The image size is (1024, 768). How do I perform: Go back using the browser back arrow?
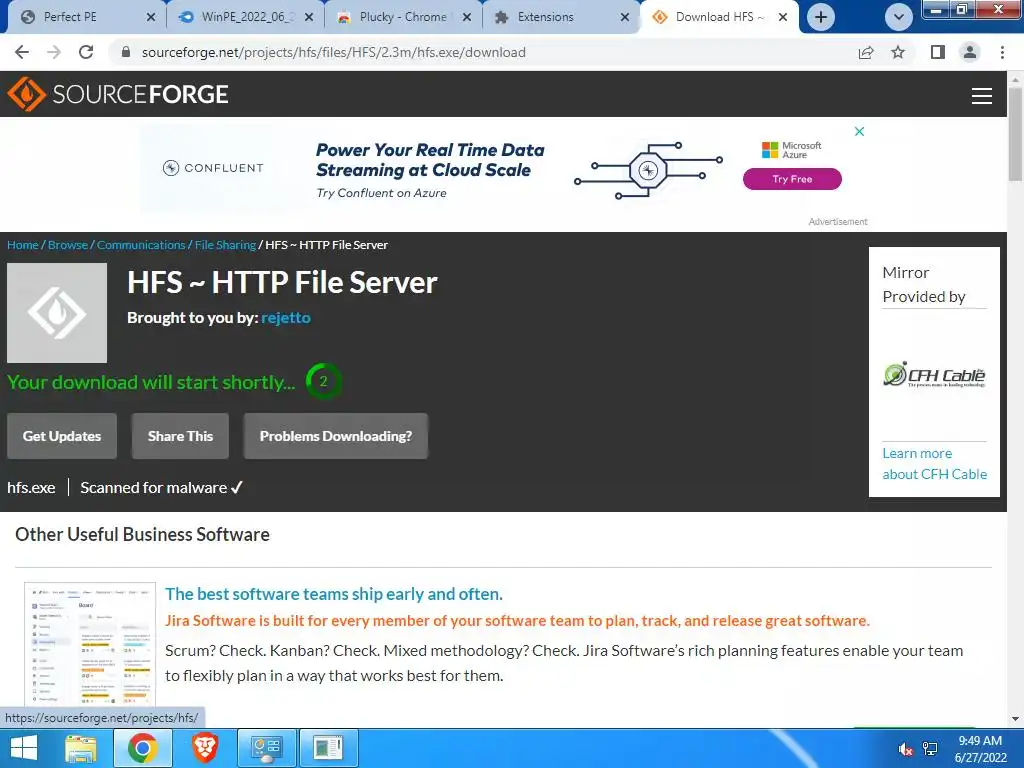pyautogui.click(x=22, y=52)
